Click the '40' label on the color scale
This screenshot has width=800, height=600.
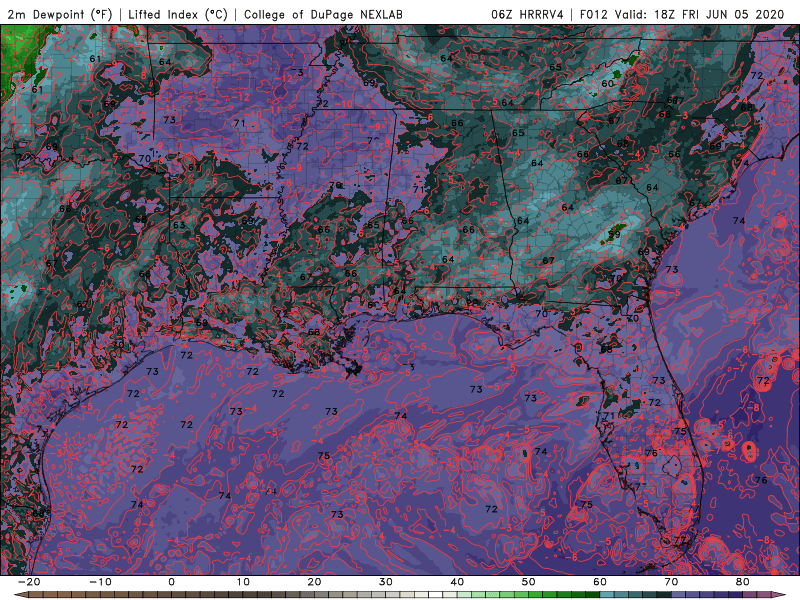tap(457, 582)
